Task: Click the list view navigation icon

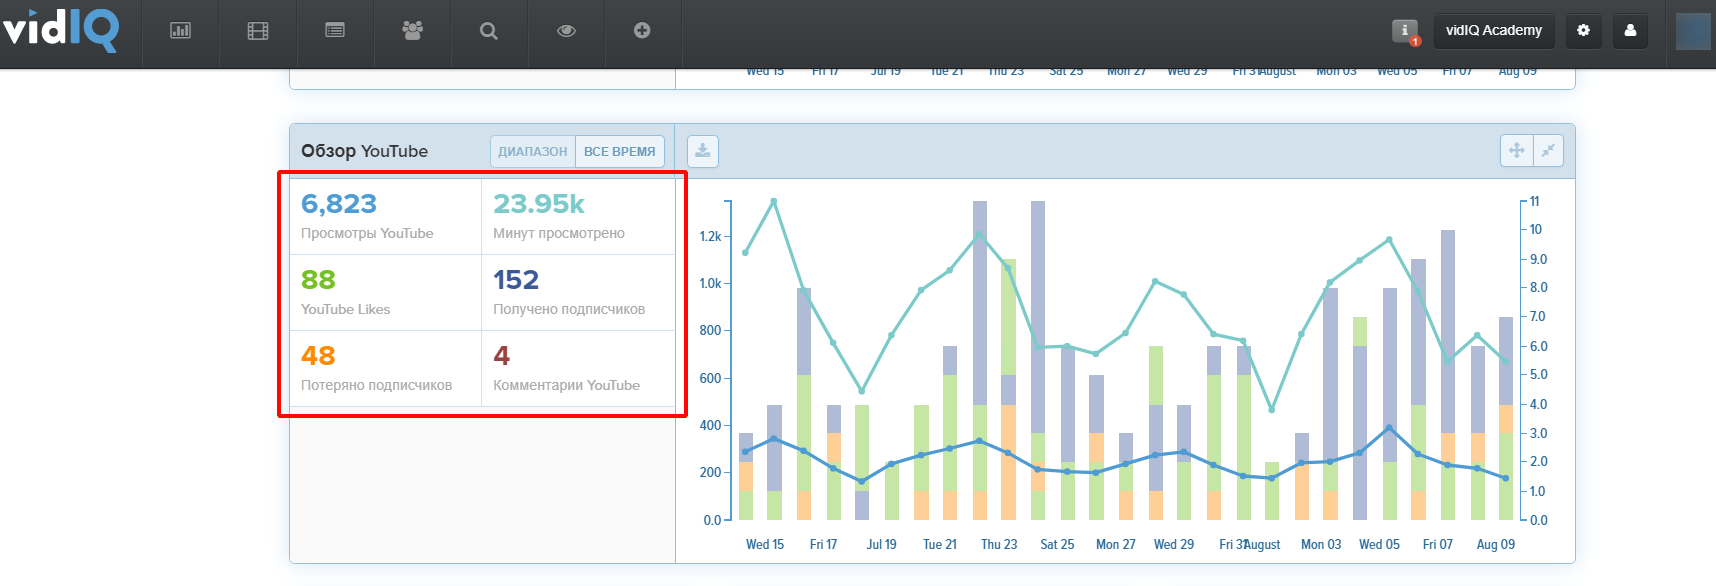Action: (335, 31)
